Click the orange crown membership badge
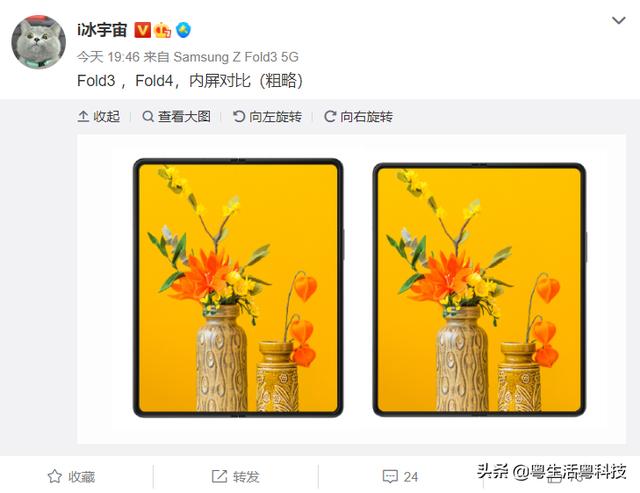This screenshot has width=640, height=493. pyautogui.click(x=162, y=30)
